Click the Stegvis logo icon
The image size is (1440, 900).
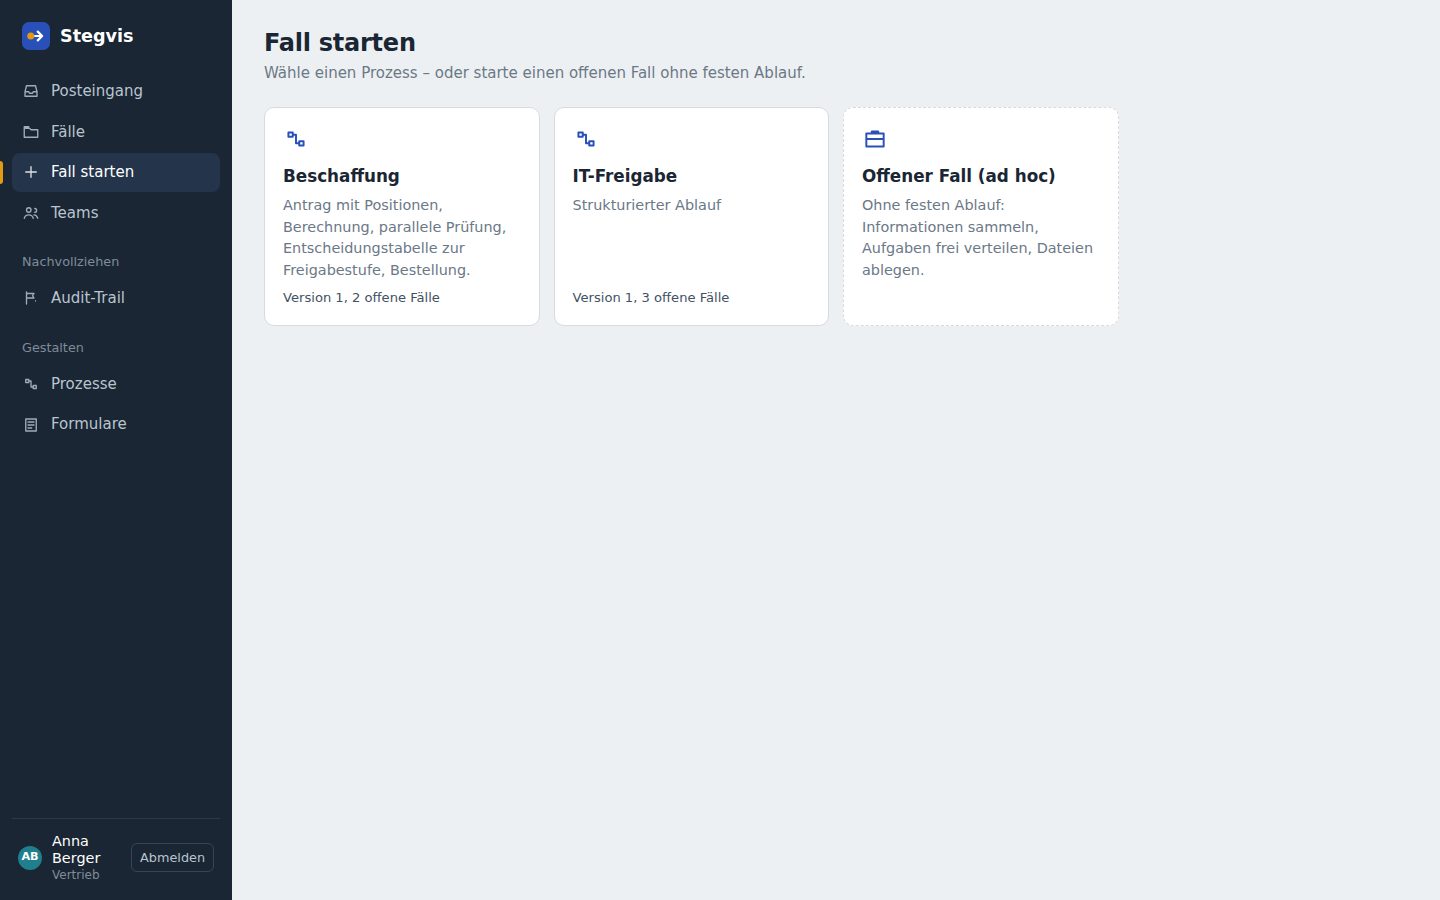36,36
